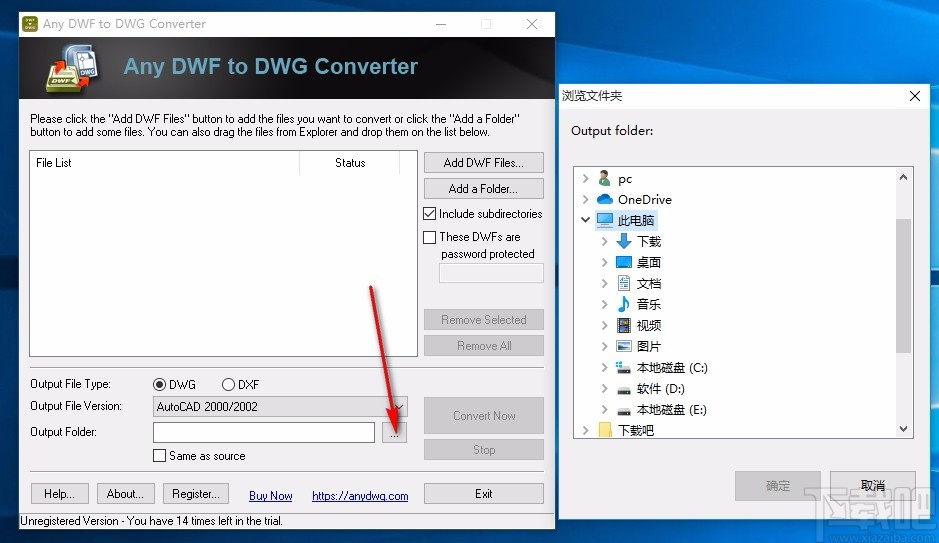Click the folder tree scrollbar thumb

904,286
